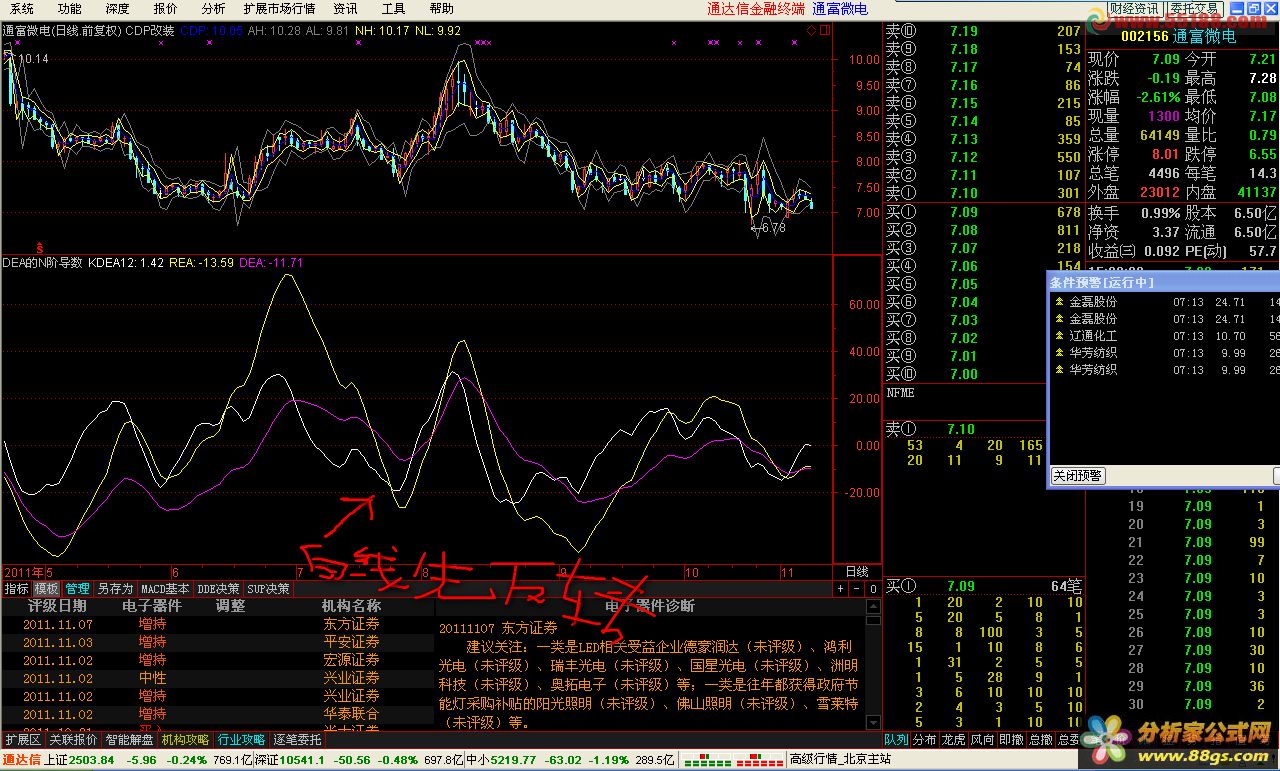The width and height of the screenshot is (1280, 771).
Task: Select the 辽通化工 alert row
Action: 1165,336
